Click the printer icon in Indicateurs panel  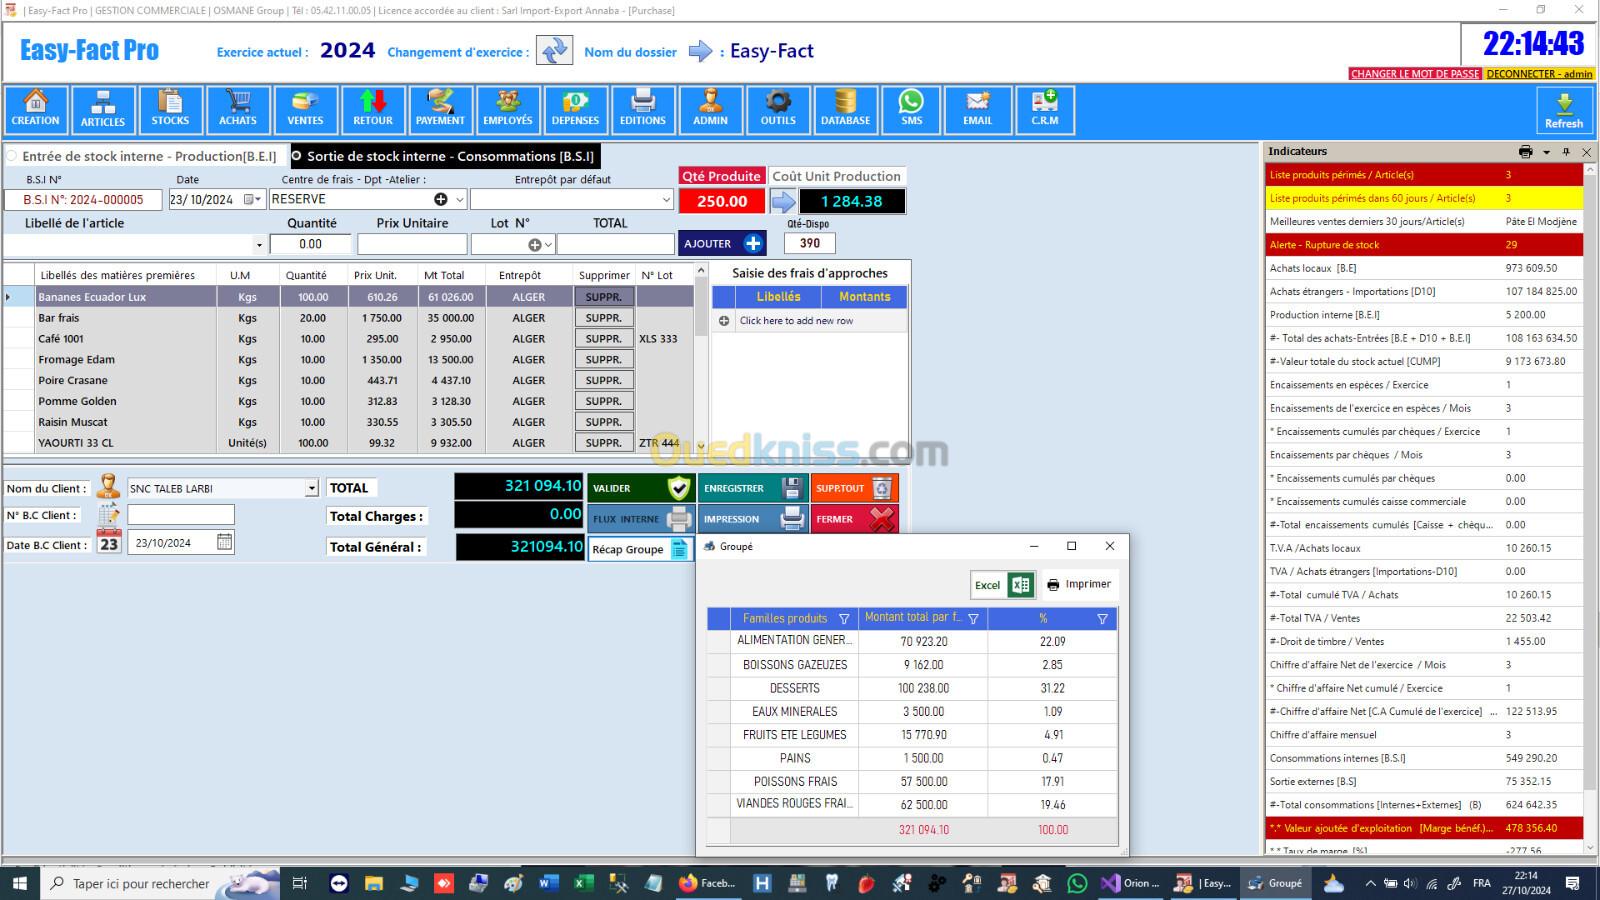pos(1525,152)
